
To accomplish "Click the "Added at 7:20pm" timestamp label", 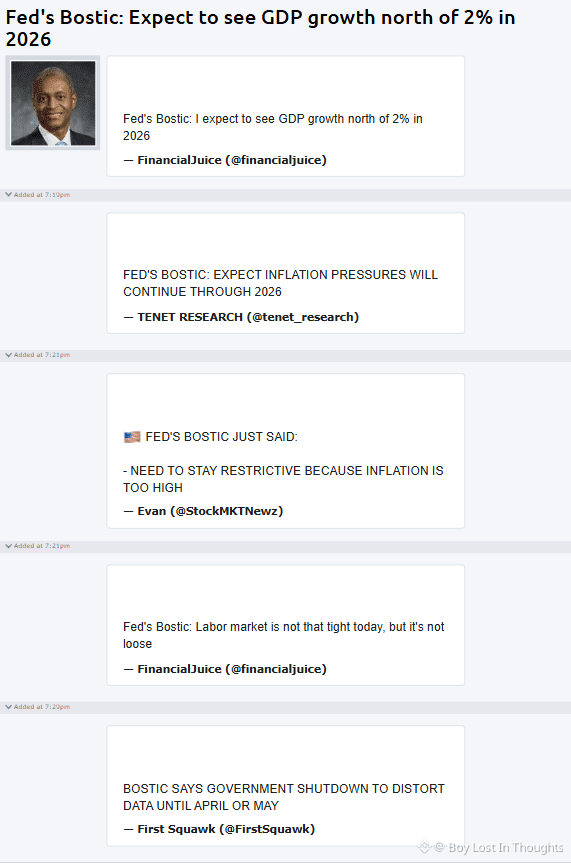I will click(x=42, y=707).
